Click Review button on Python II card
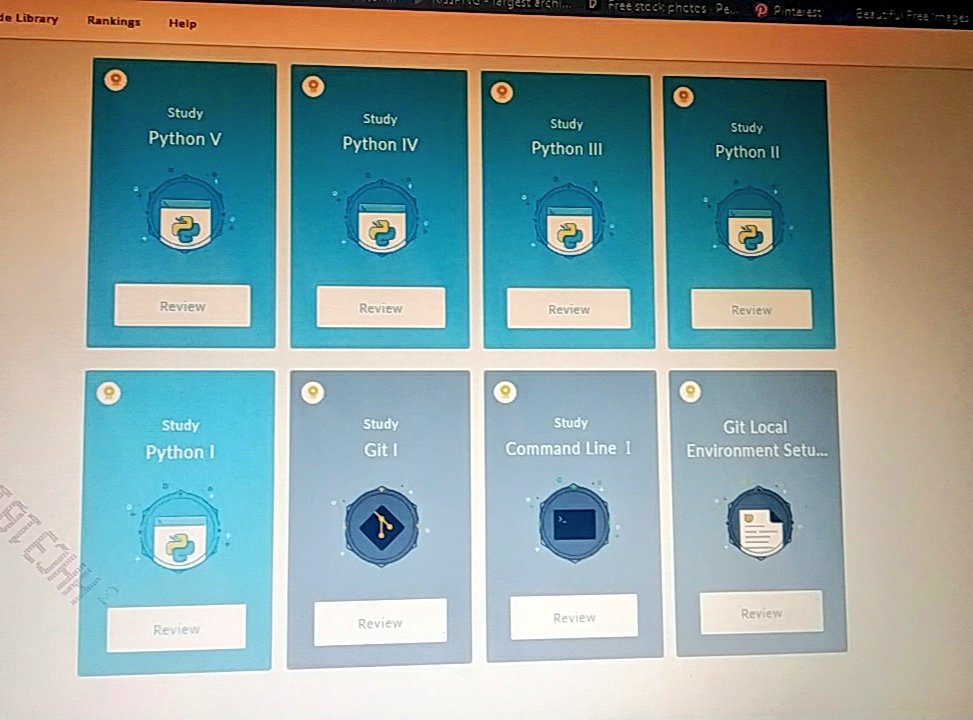The image size is (973, 720). click(751, 309)
